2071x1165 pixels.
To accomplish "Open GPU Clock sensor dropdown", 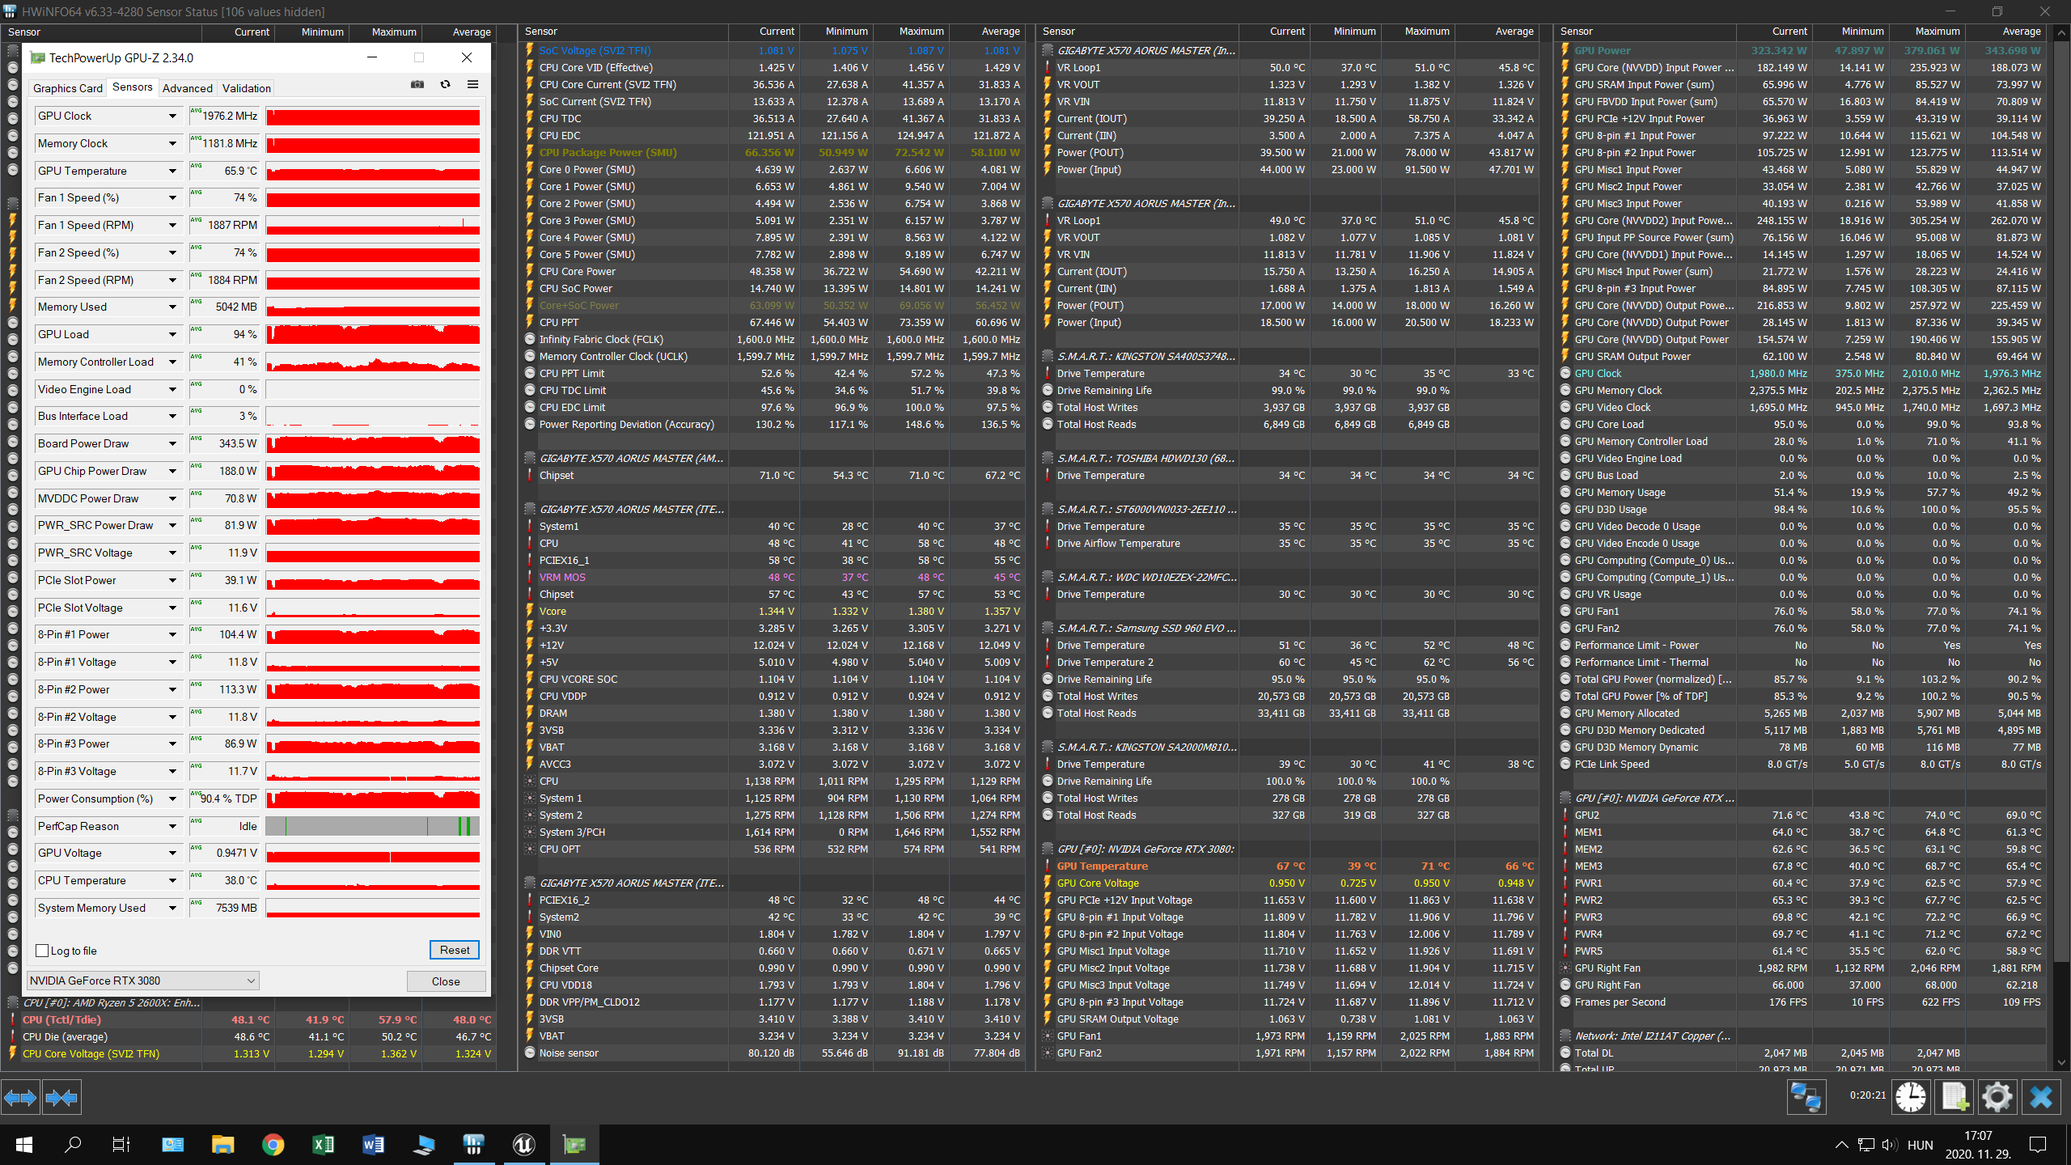I will pyautogui.click(x=172, y=116).
